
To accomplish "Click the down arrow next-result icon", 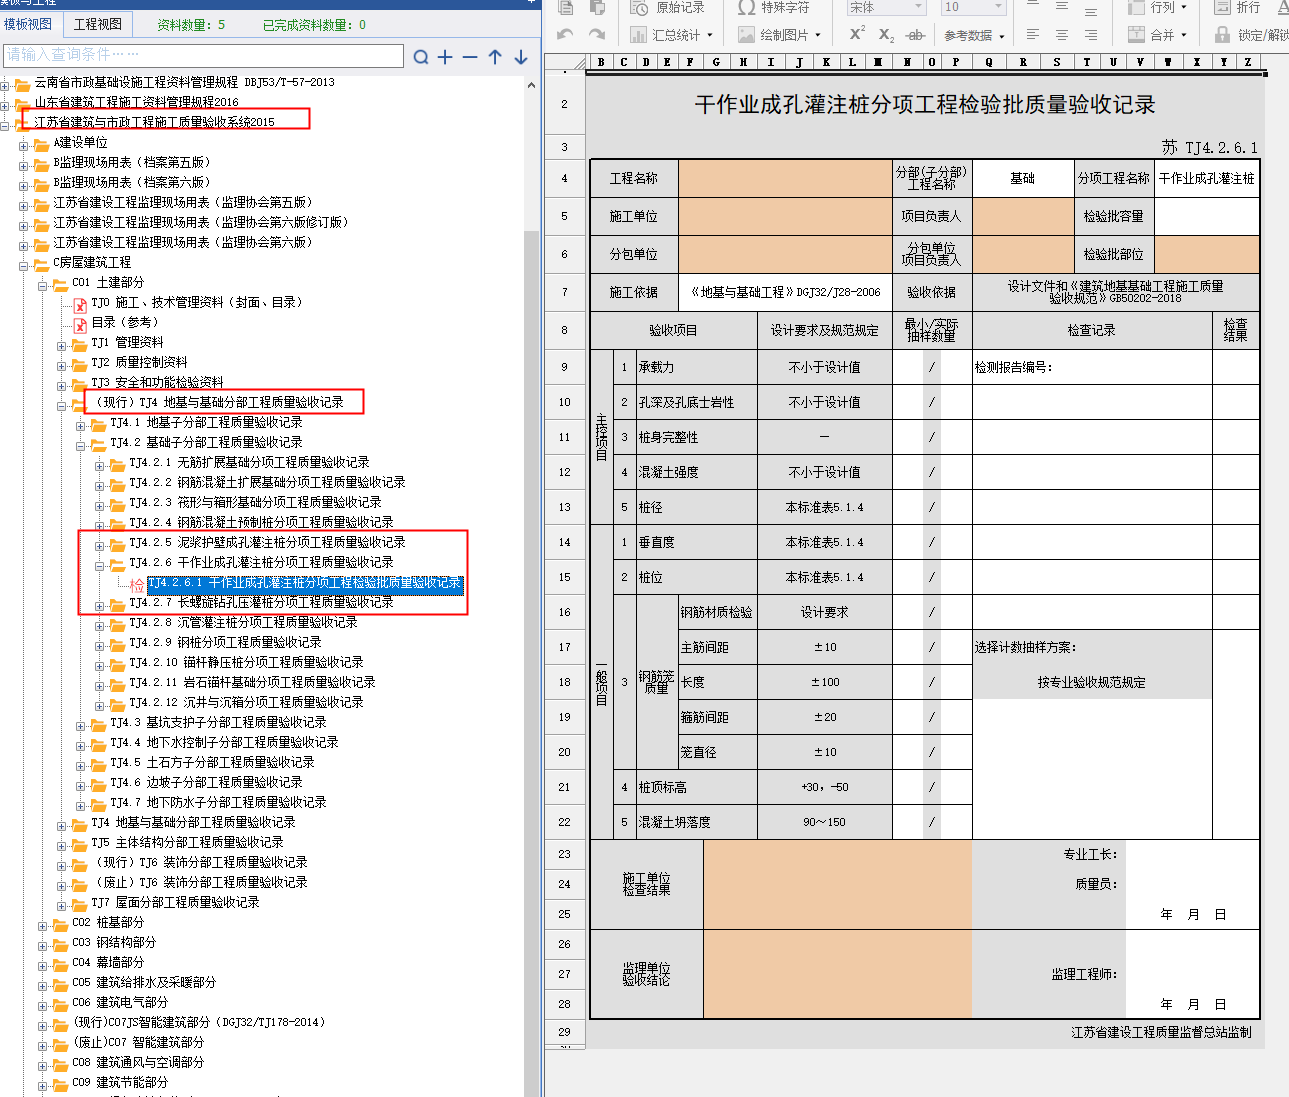I will pyautogui.click(x=521, y=57).
